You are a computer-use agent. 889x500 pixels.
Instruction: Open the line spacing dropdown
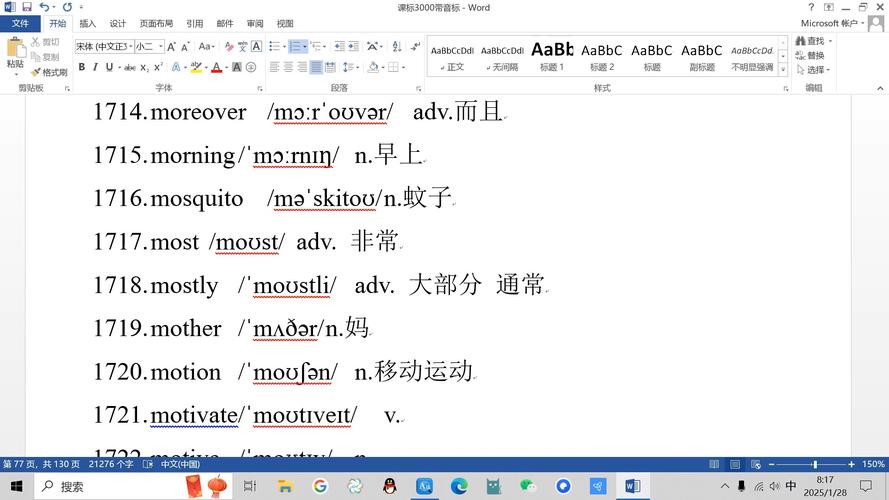pyautogui.click(x=351, y=67)
